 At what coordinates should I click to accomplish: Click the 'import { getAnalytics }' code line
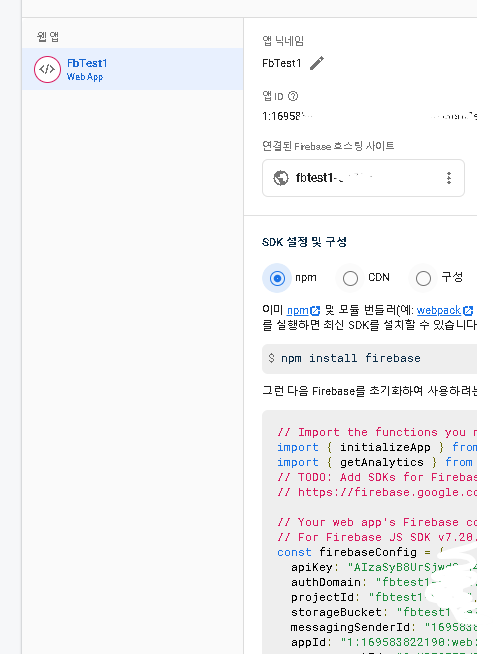[375, 462]
